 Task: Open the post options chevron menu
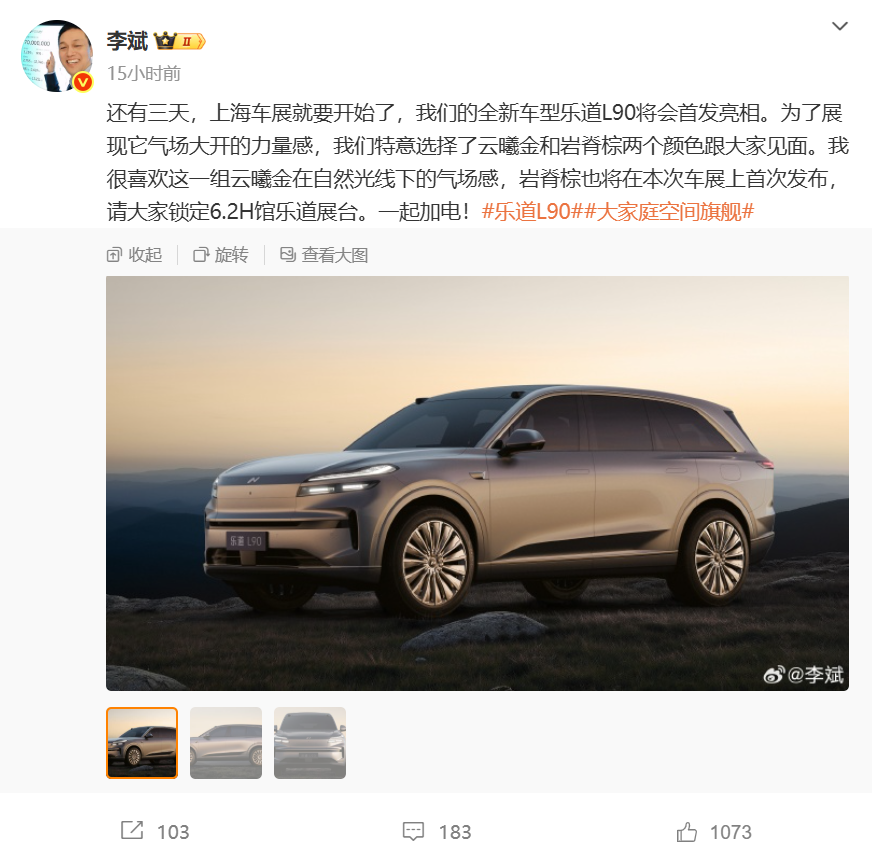pos(839,26)
